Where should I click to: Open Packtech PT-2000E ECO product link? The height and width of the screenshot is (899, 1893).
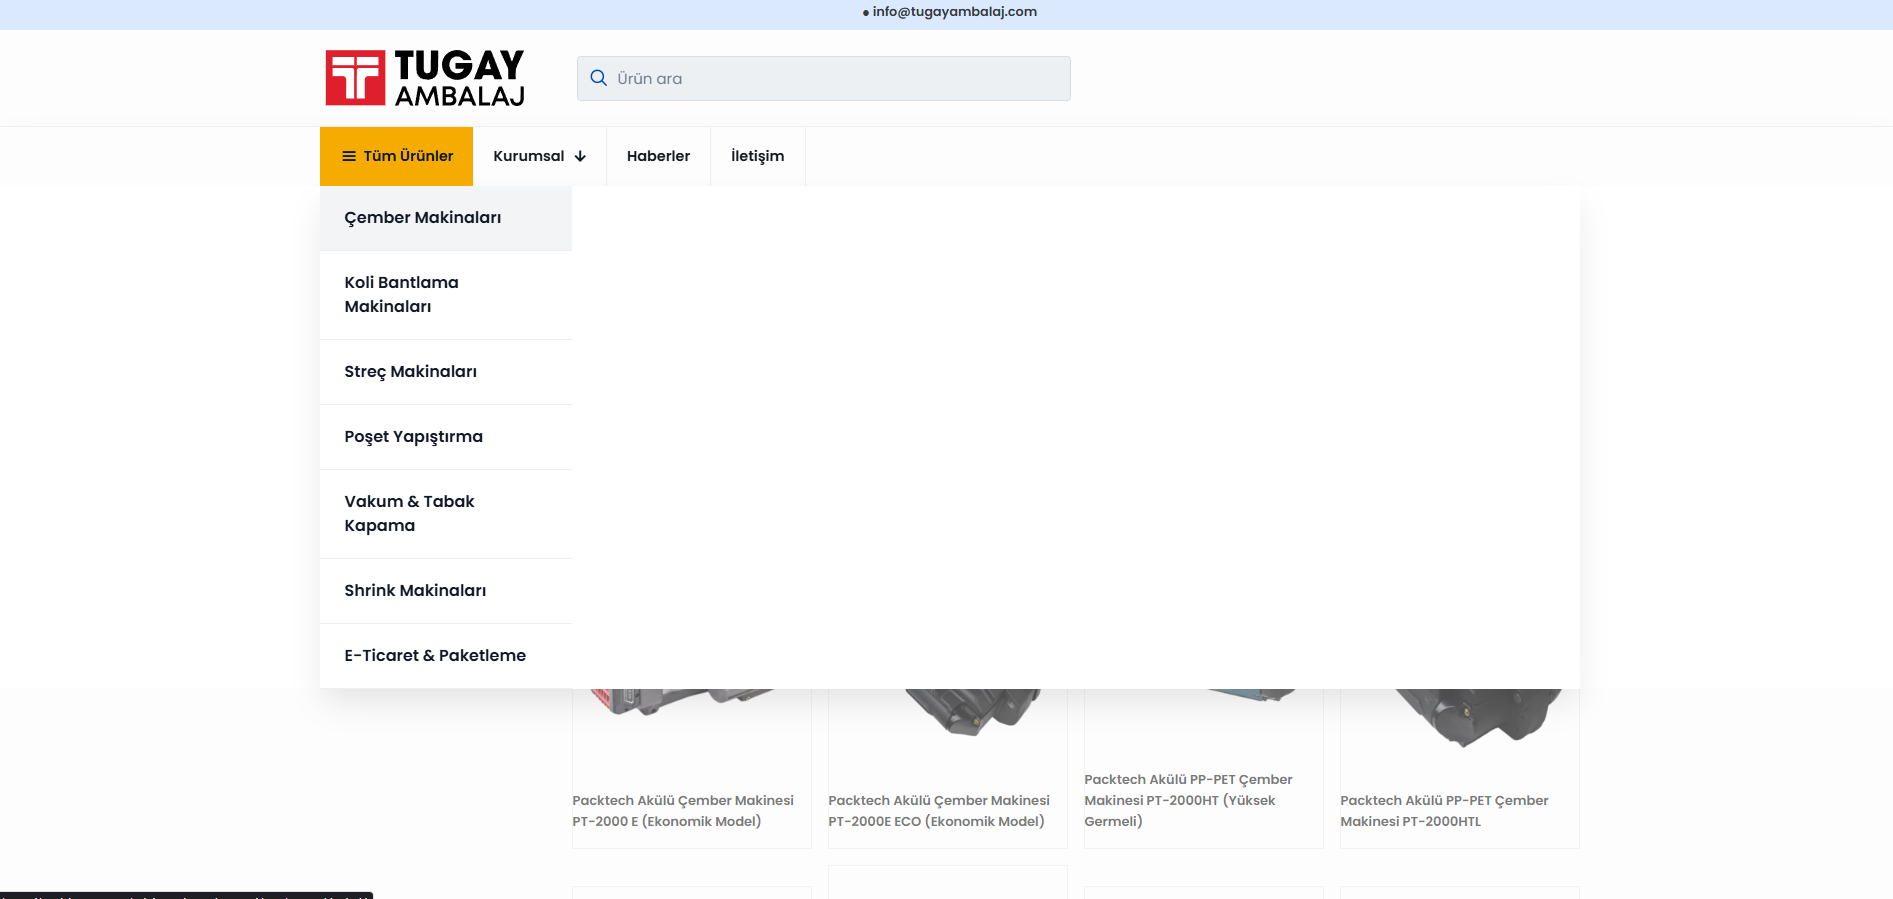(x=938, y=811)
